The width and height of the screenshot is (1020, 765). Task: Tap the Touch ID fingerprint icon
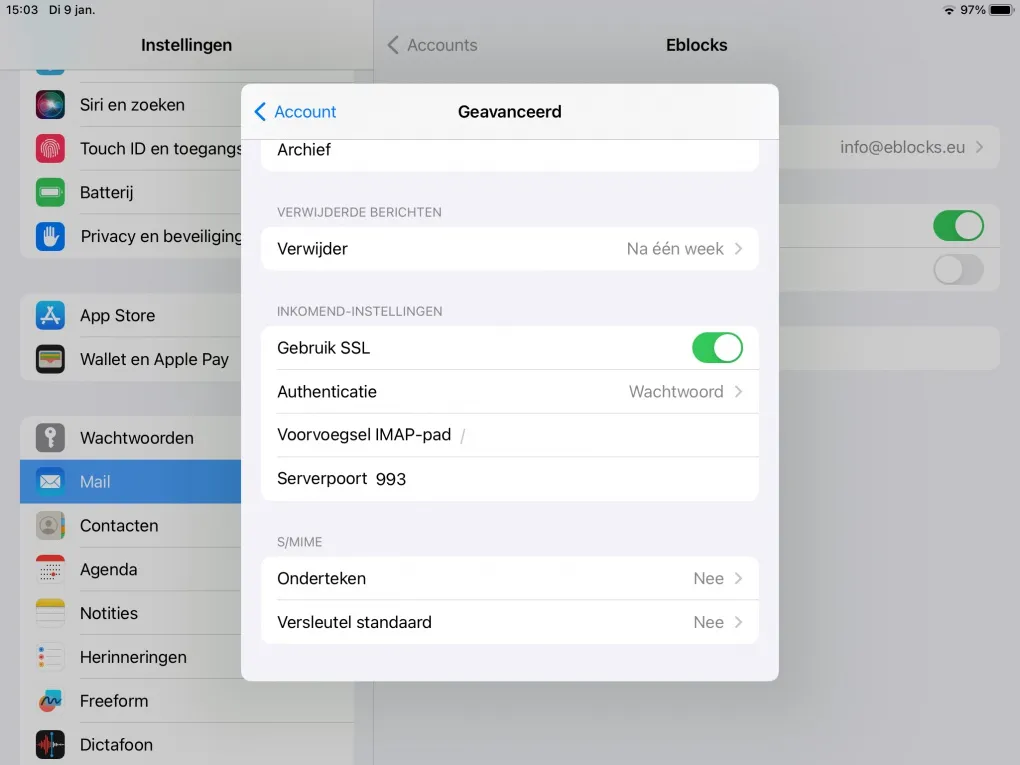coord(50,148)
